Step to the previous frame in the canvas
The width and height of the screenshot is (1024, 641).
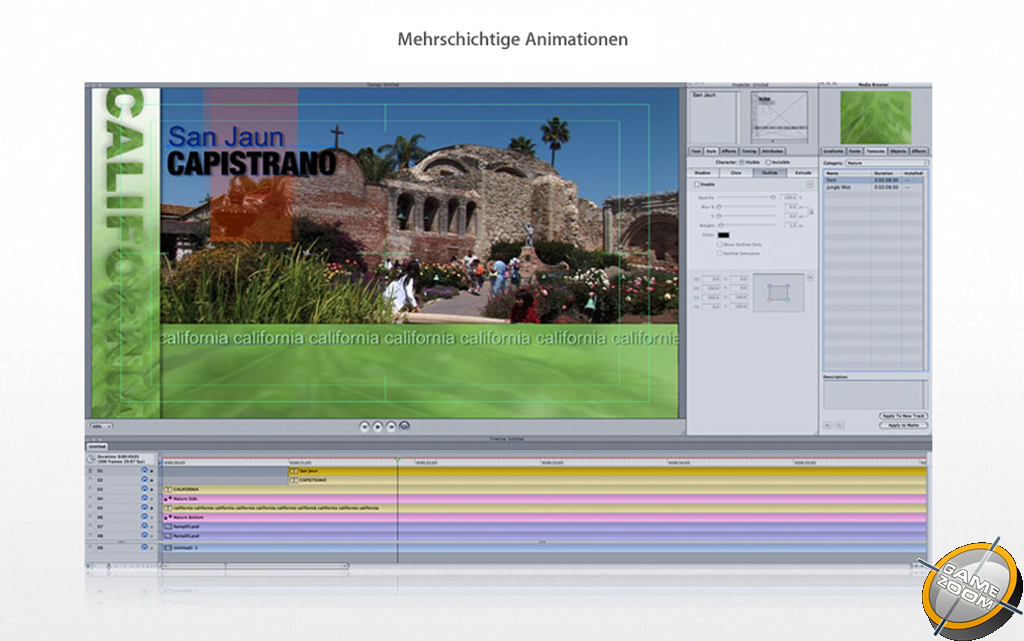(x=364, y=427)
